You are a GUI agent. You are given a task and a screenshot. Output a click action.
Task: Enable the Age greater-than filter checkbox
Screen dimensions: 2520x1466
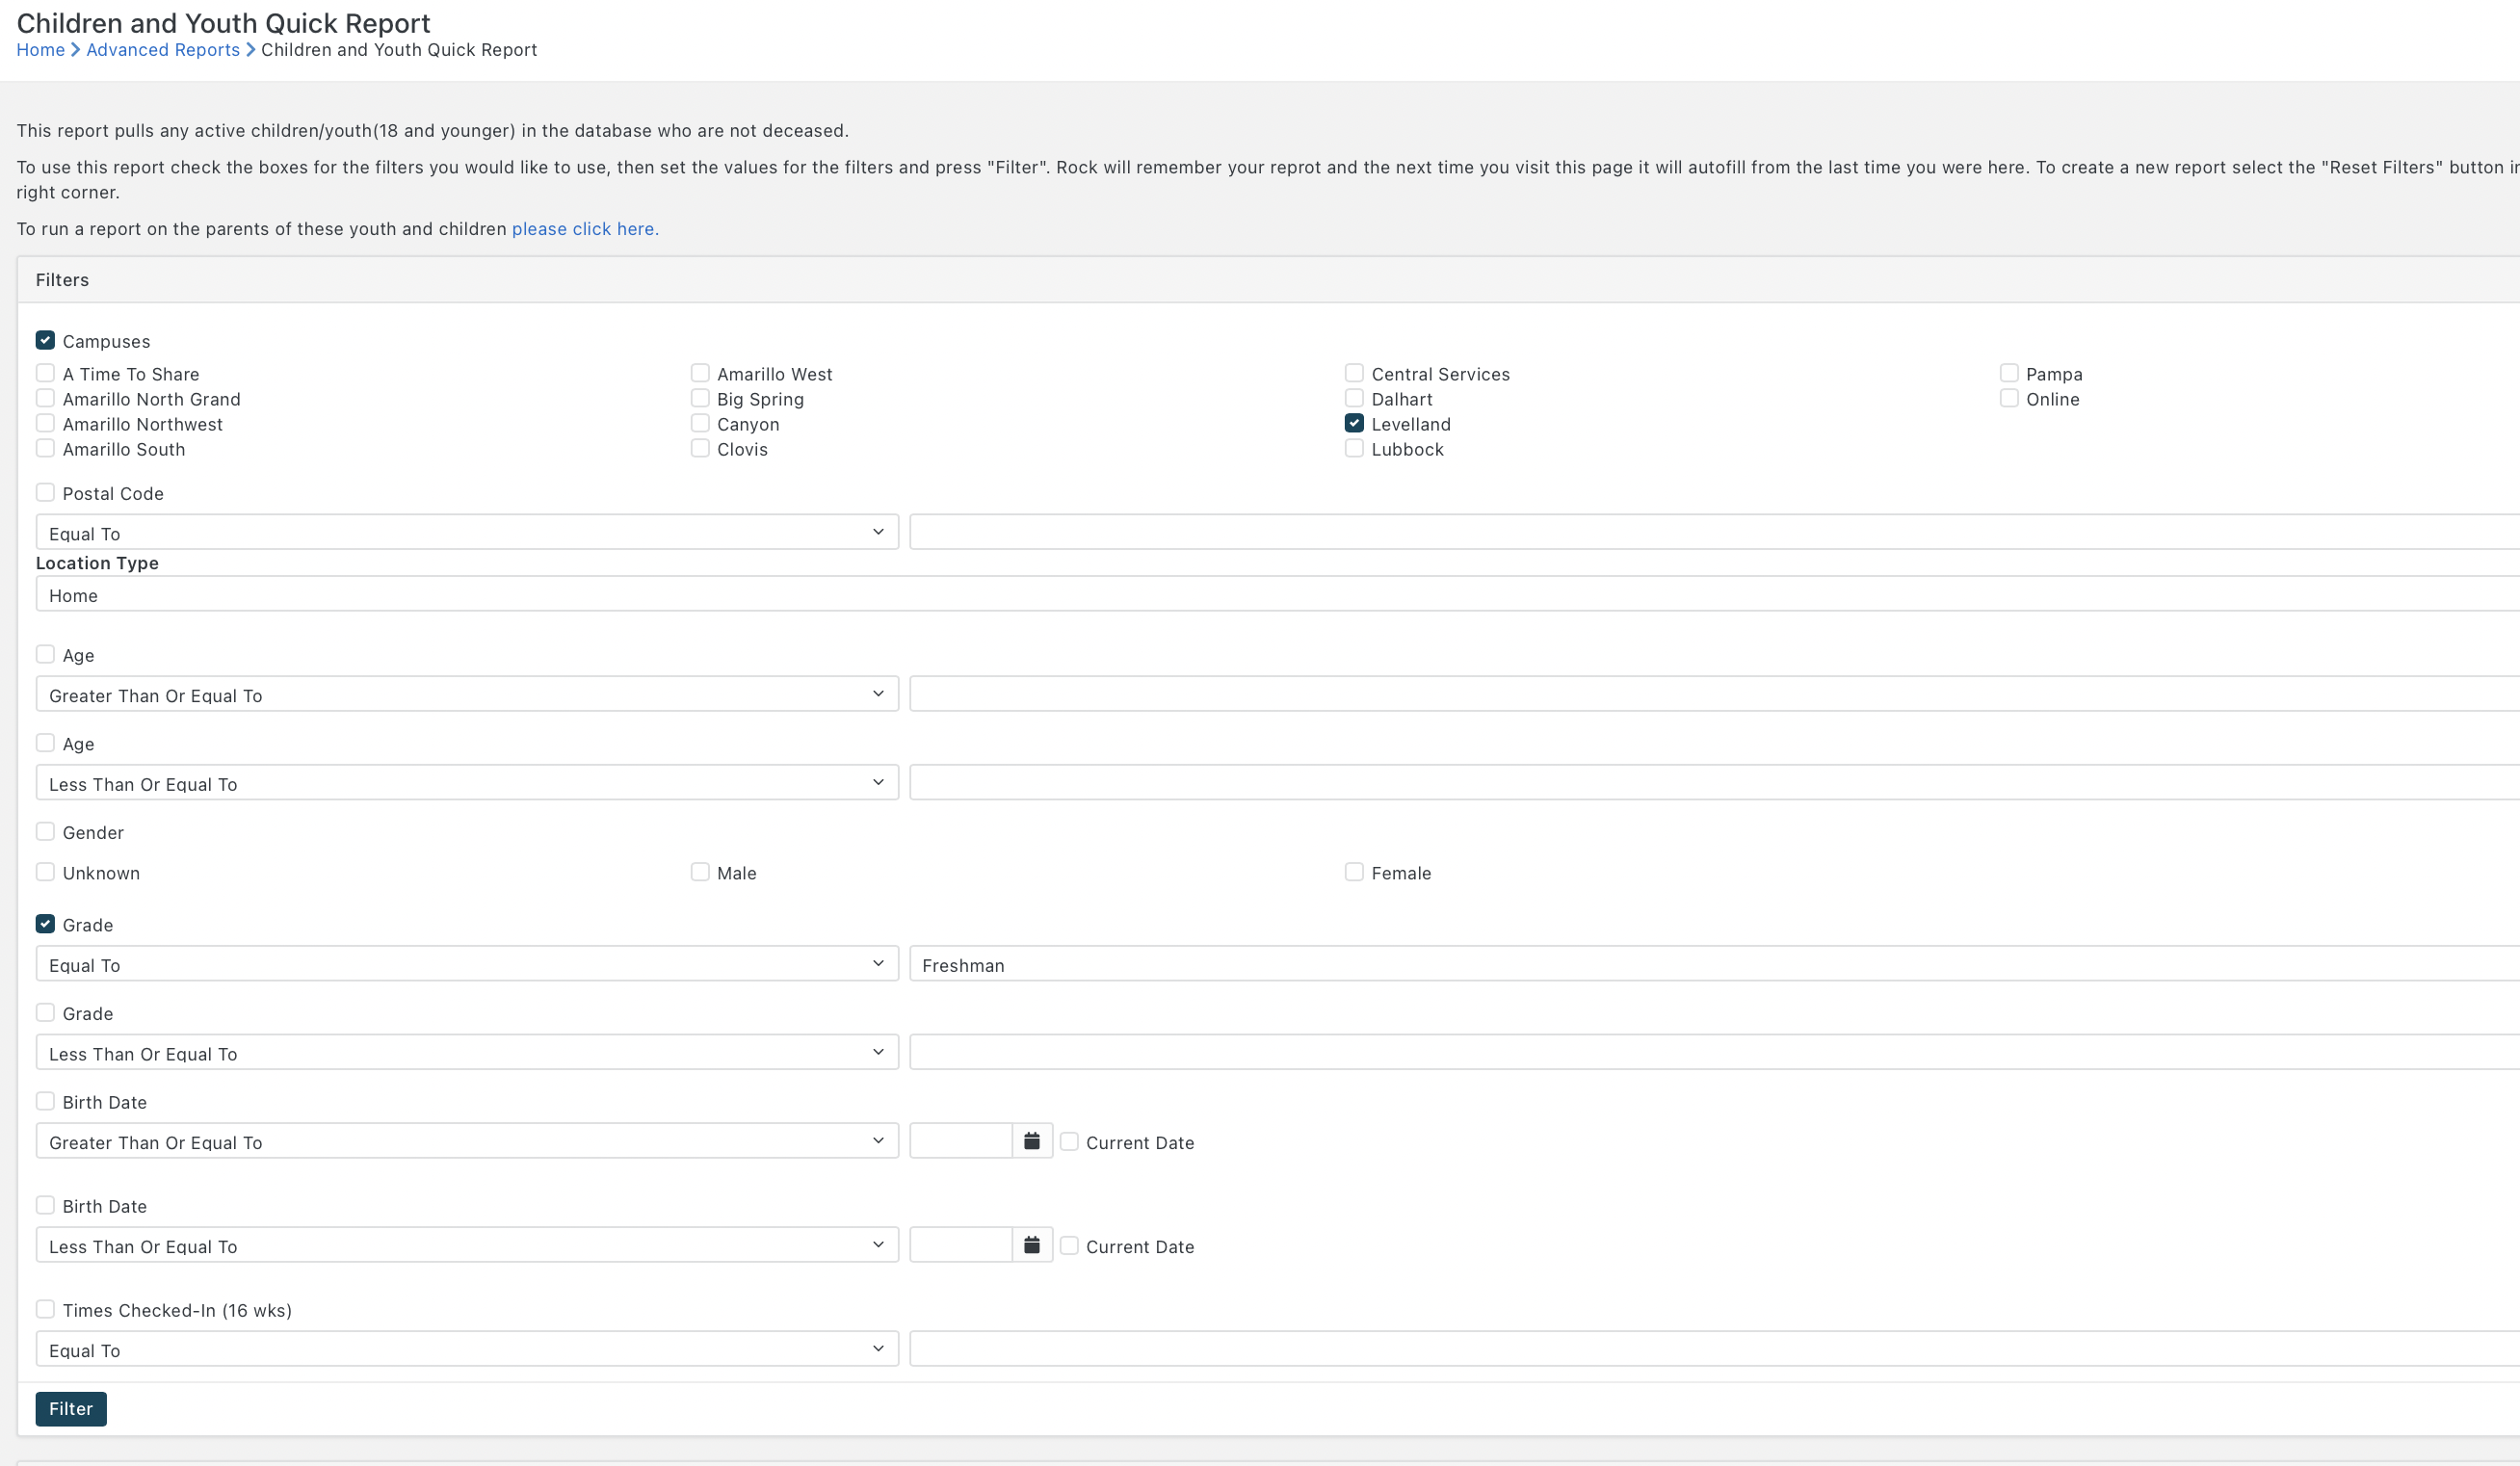tap(45, 654)
